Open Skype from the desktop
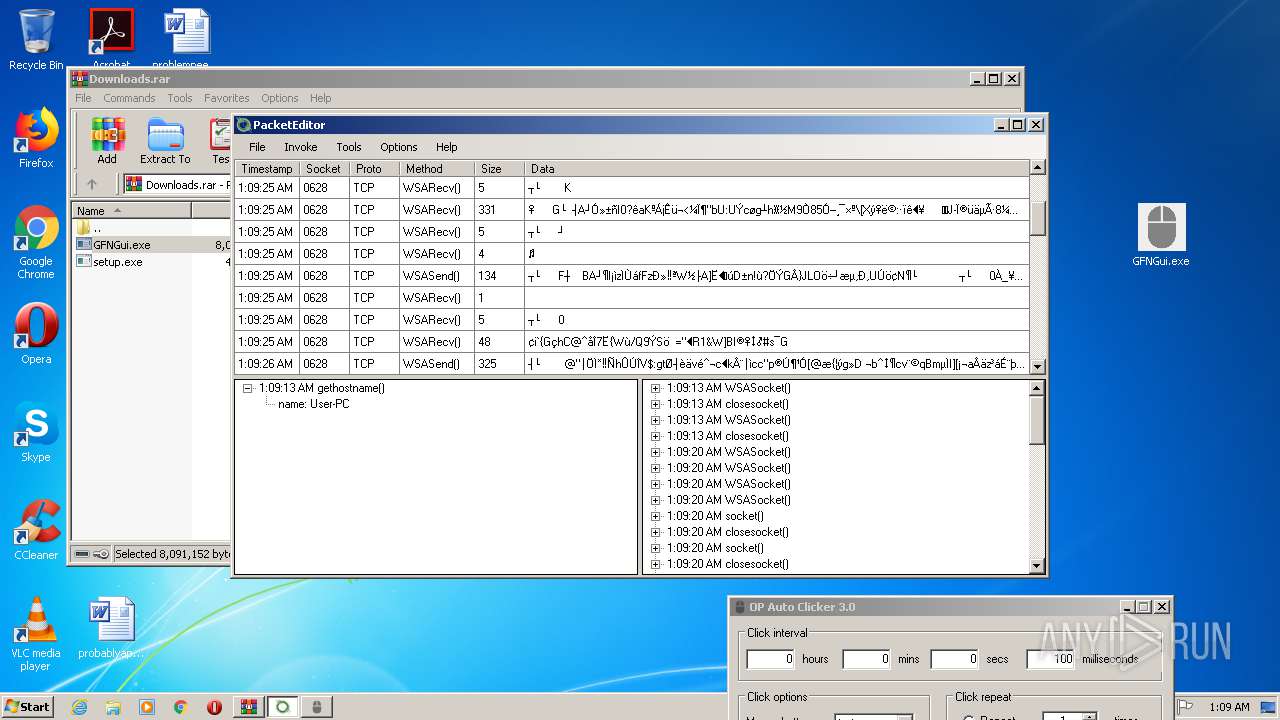 (36, 432)
